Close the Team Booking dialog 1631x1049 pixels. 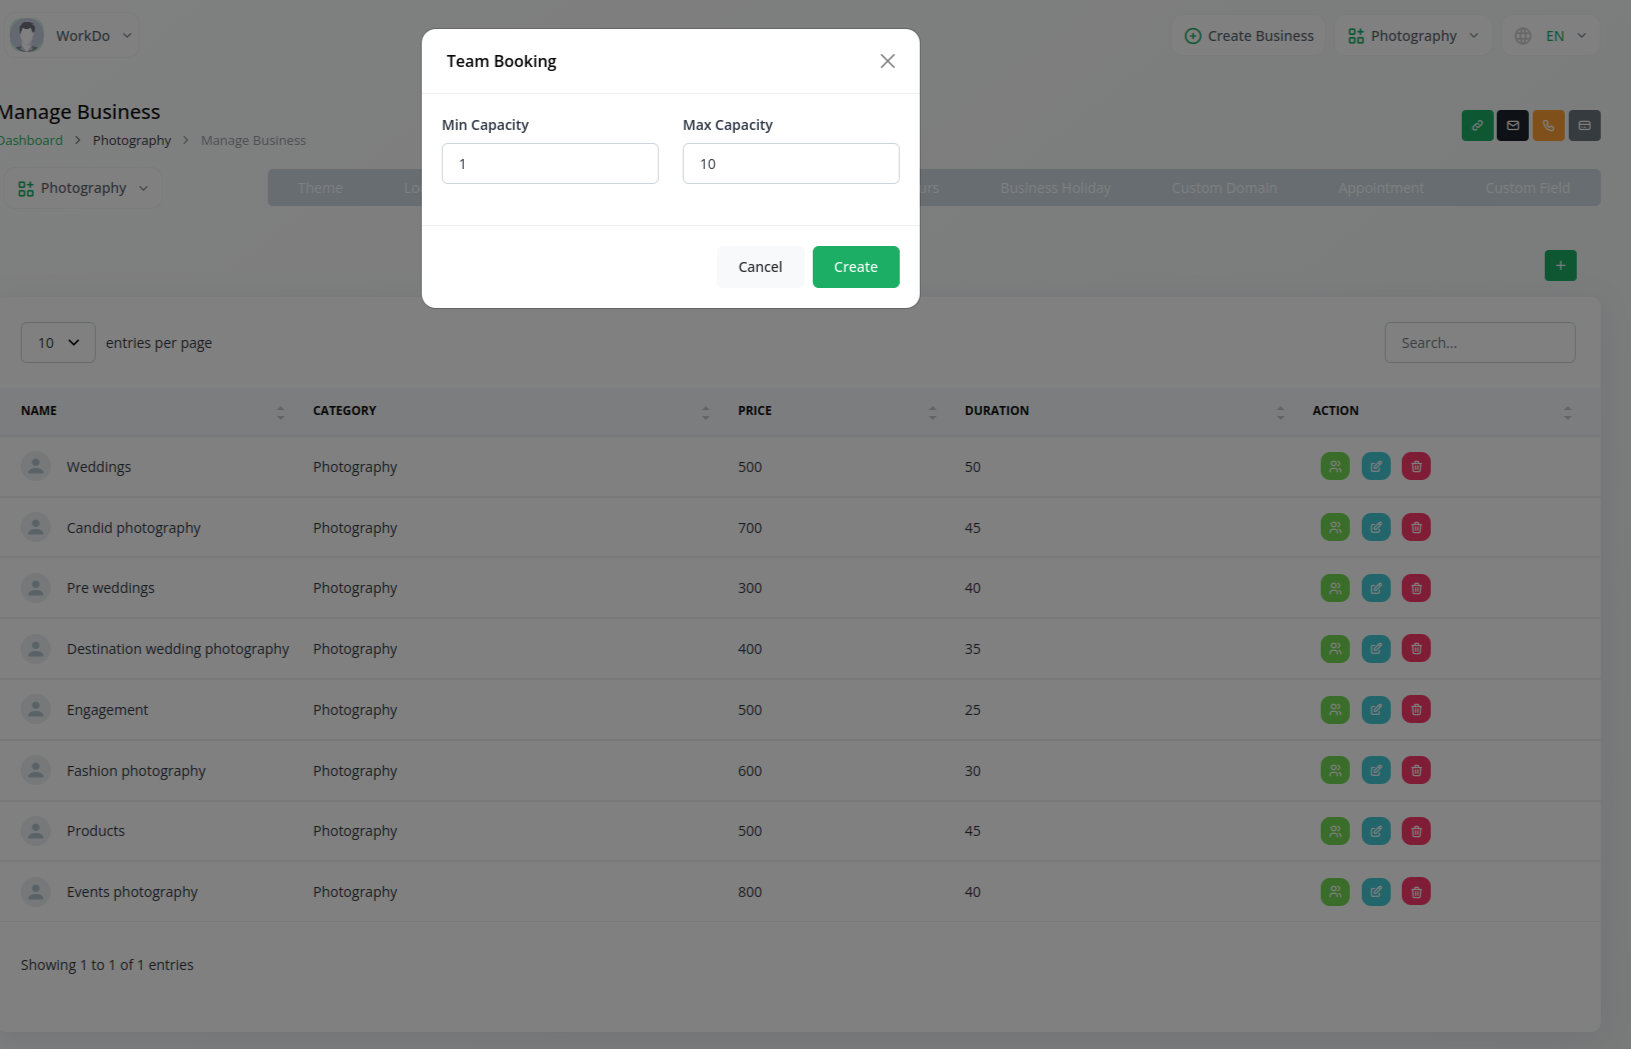click(887, 61)
